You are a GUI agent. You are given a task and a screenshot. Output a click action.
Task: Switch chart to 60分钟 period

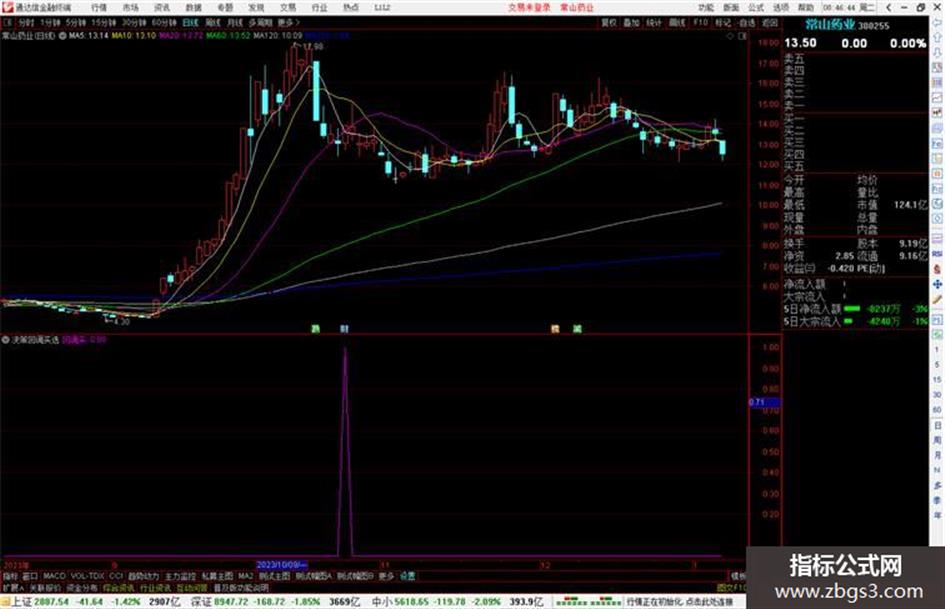coord(164,22)
